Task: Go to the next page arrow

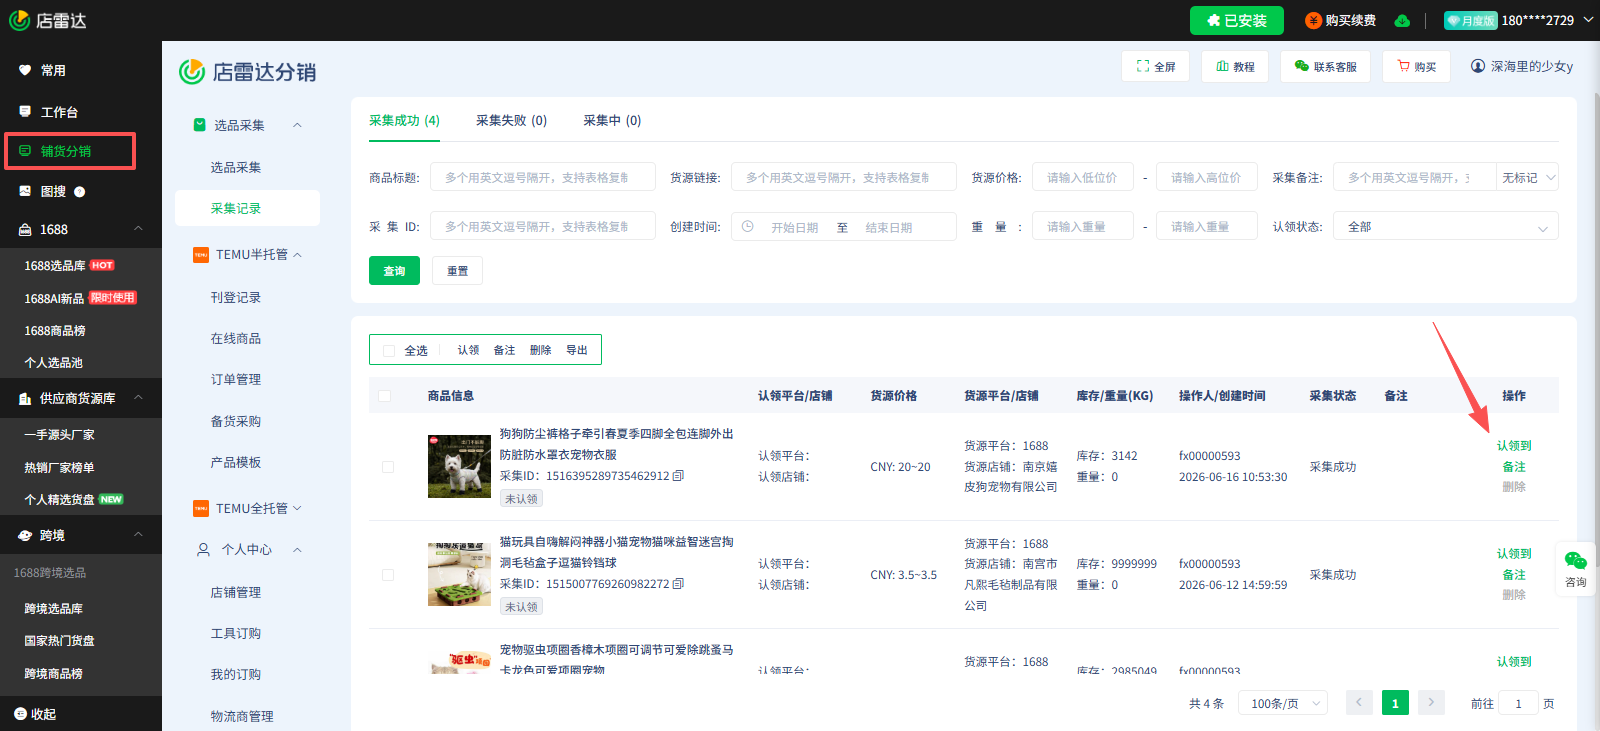Action: (x=1431, y=702)
